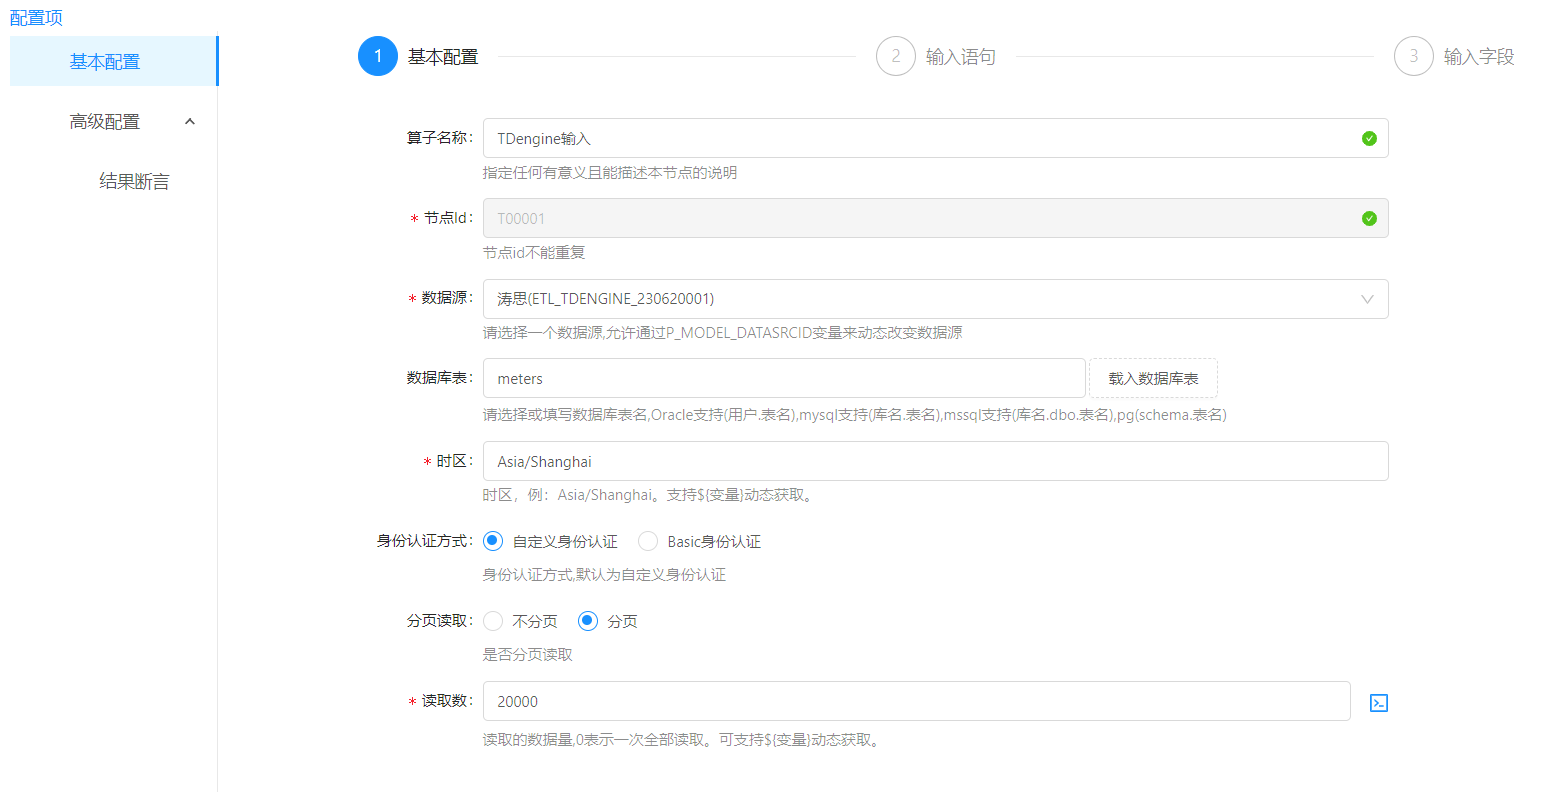Click 载入数据库表 button
Image resolution: width=1558 pixels, height=792 pixels.
[1153, 379]
